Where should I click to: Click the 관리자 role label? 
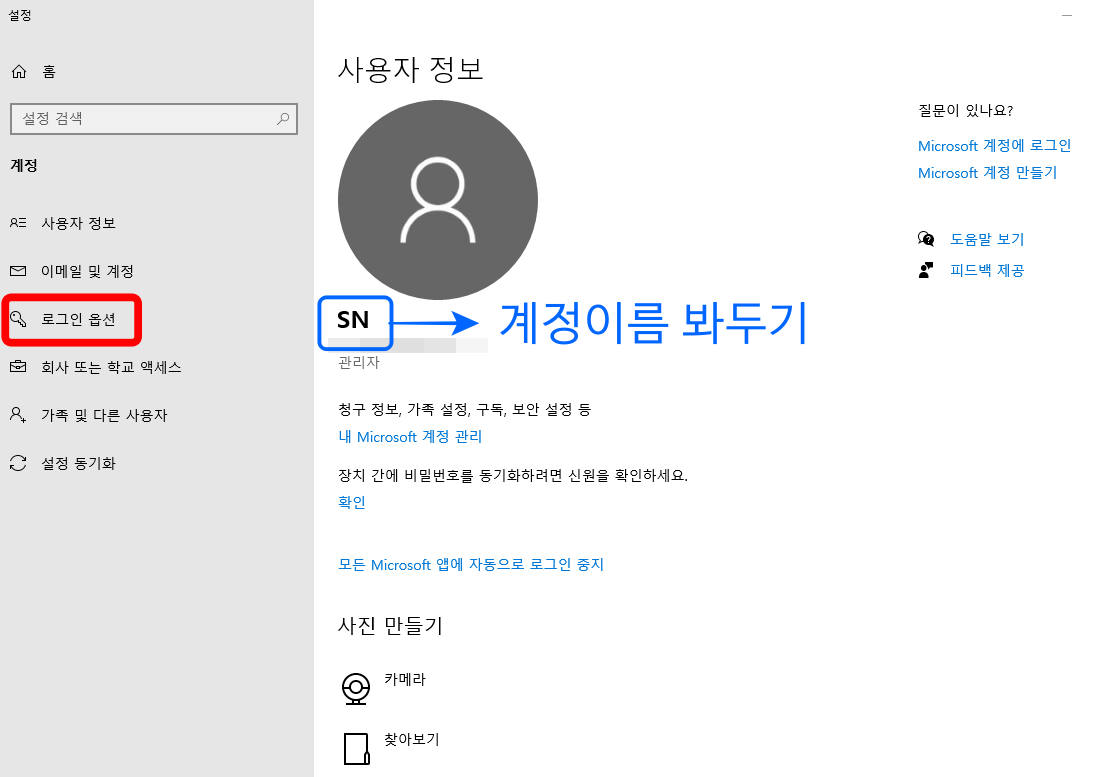point(358,362)
